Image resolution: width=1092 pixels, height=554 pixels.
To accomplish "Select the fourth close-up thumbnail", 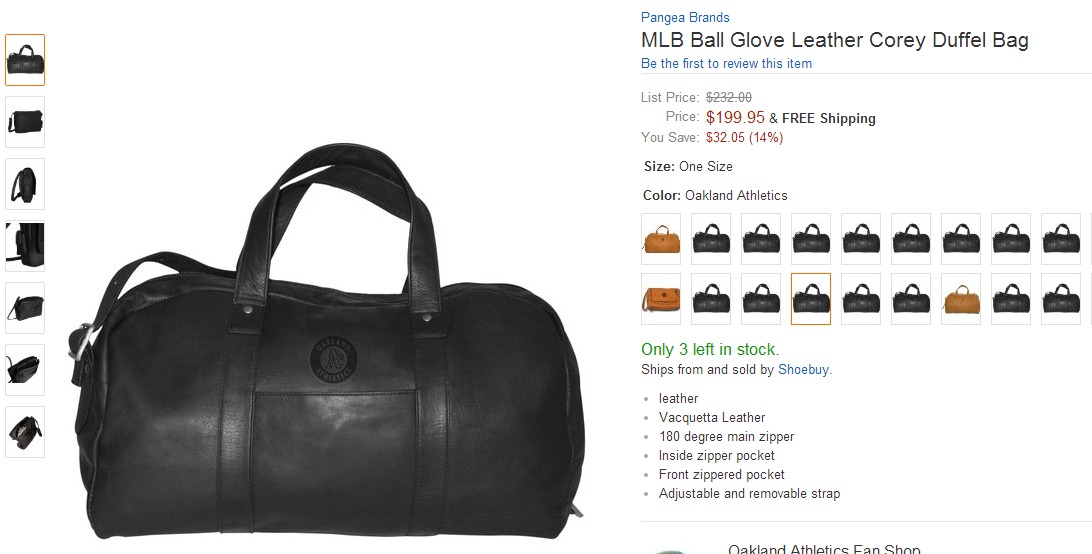I will click(x=25, y=246).
